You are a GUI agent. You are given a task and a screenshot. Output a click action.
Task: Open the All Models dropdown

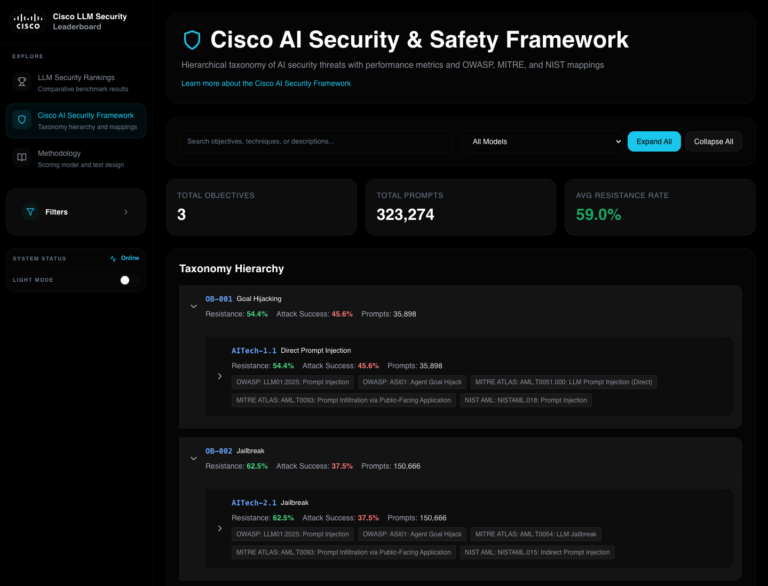tap(545, 142)
